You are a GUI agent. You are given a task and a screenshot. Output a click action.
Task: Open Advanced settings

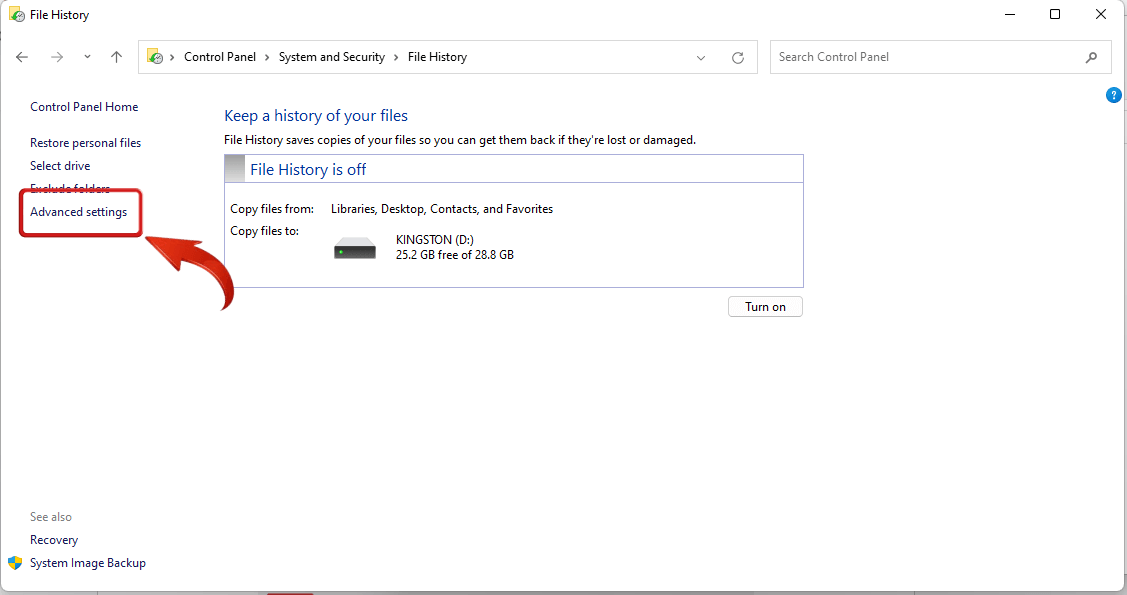79,212
